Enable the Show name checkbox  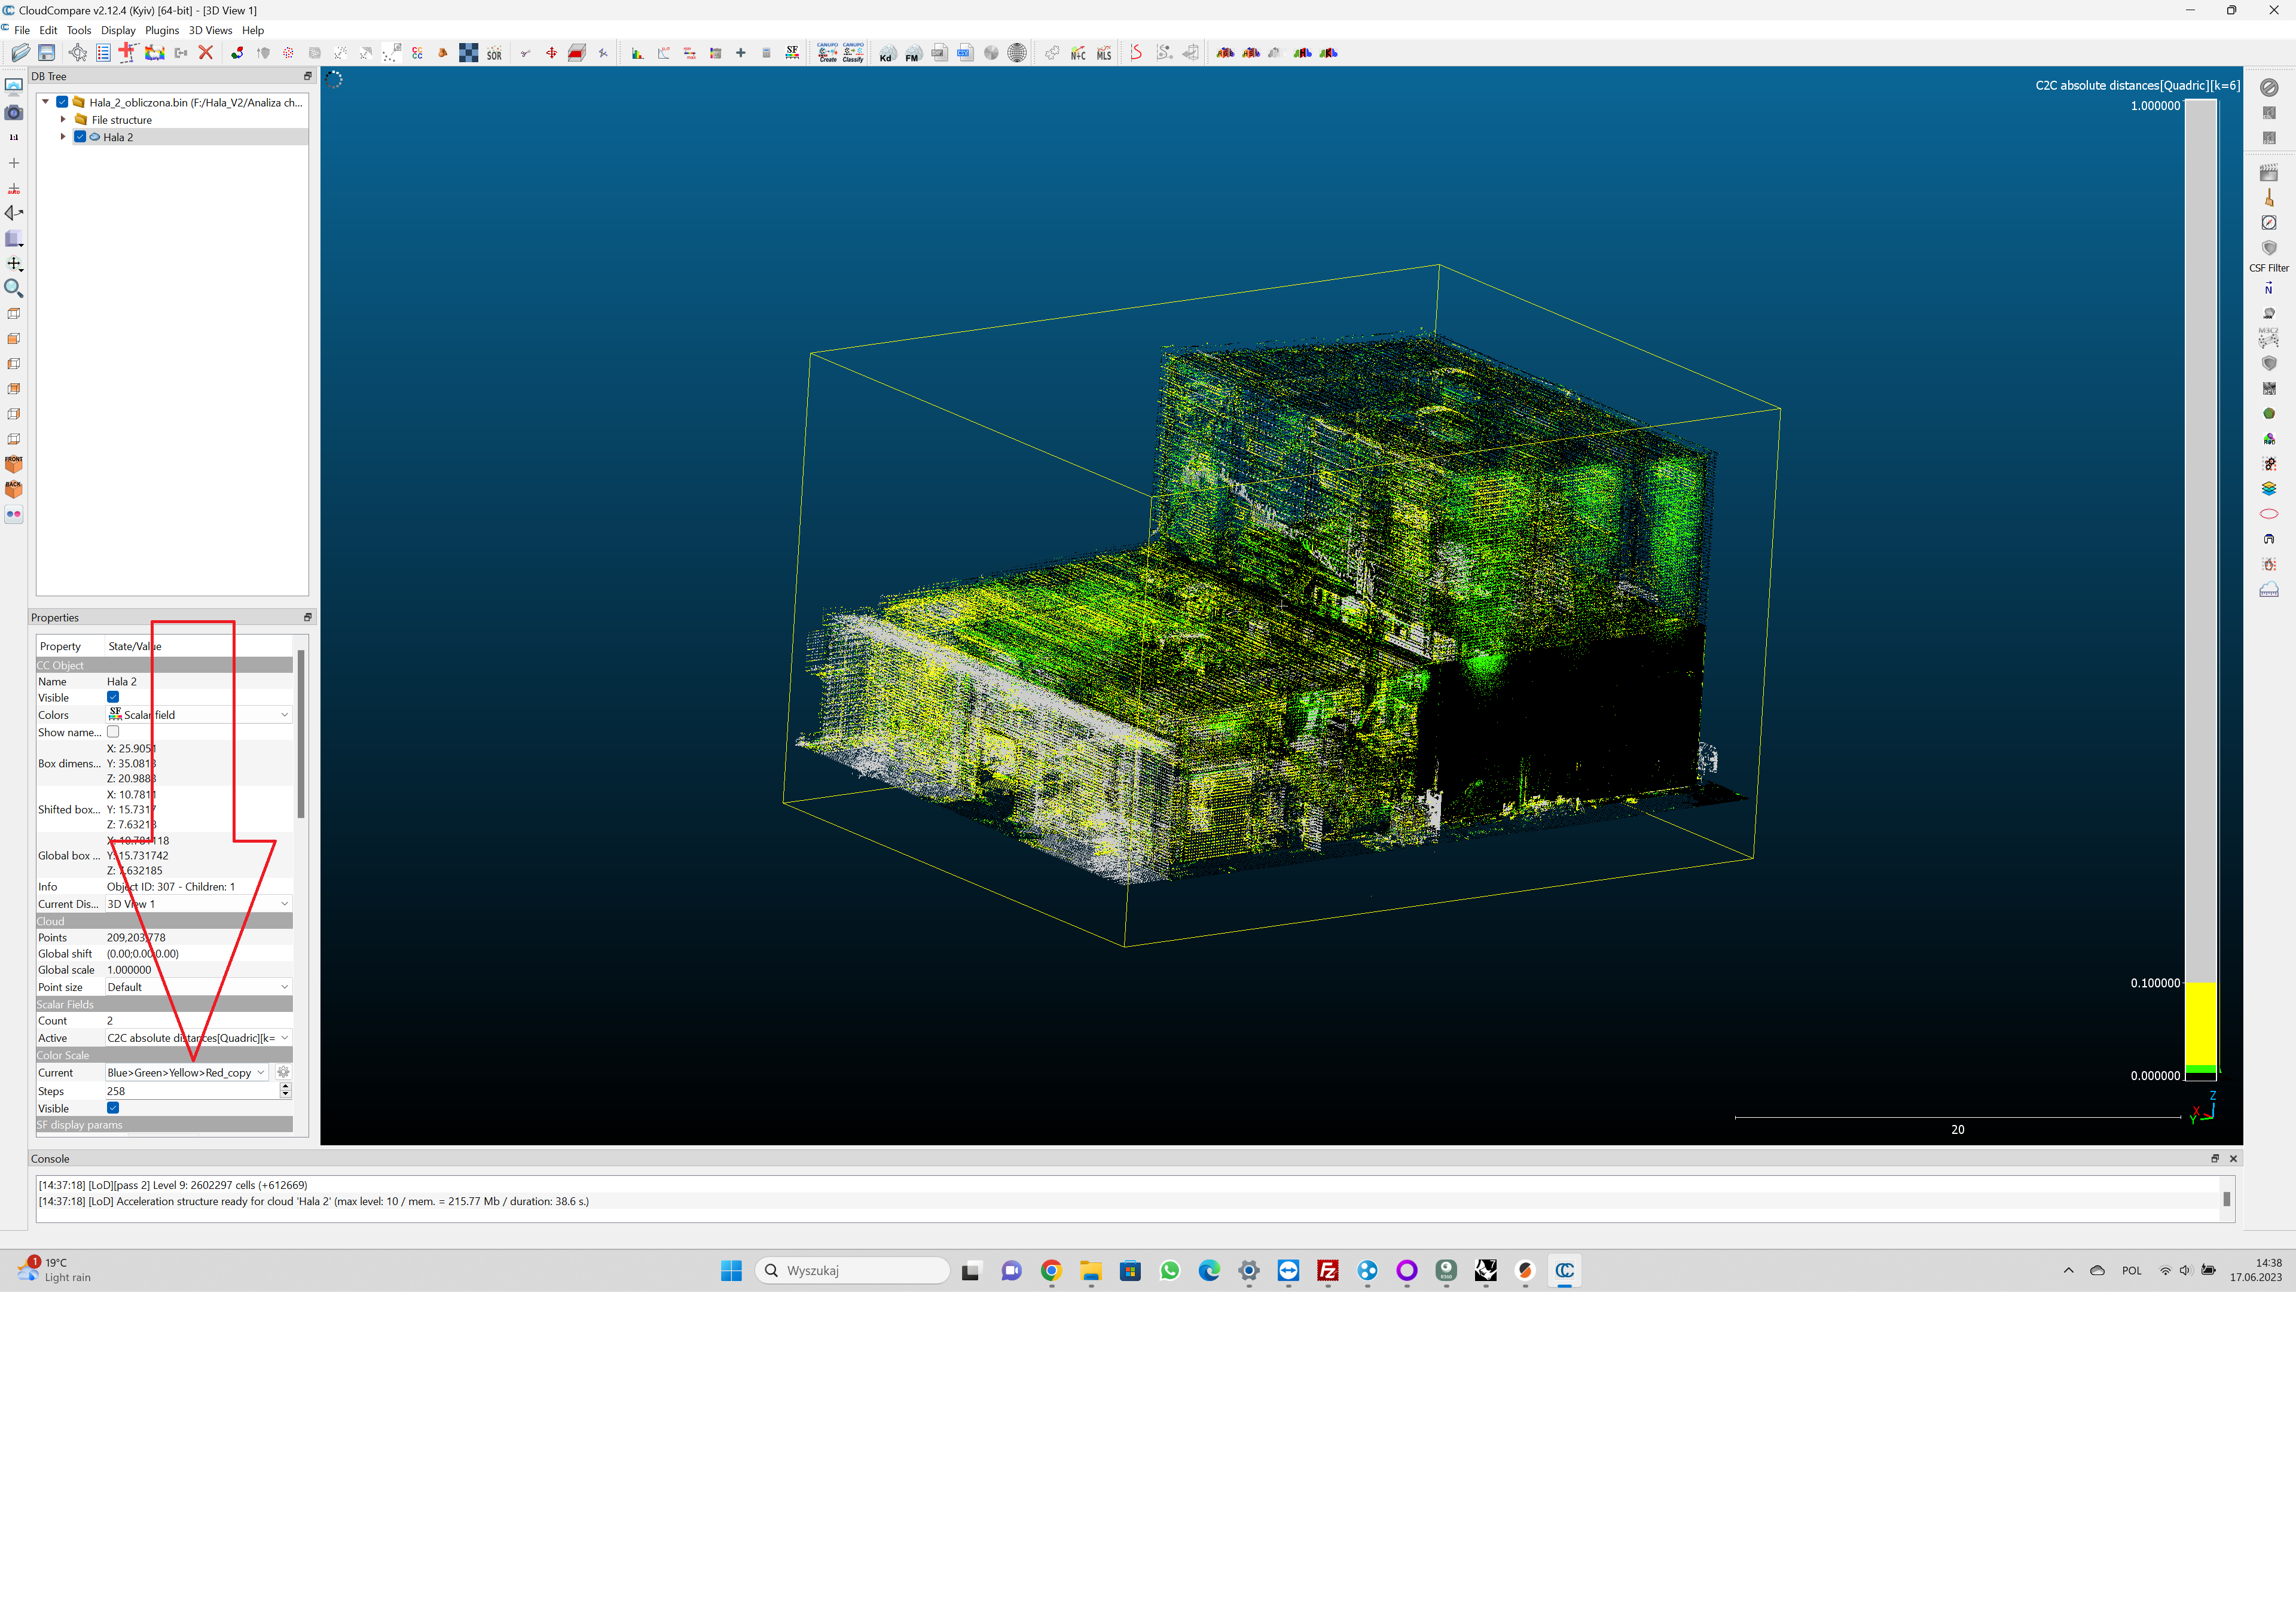[x=113, y=732]
